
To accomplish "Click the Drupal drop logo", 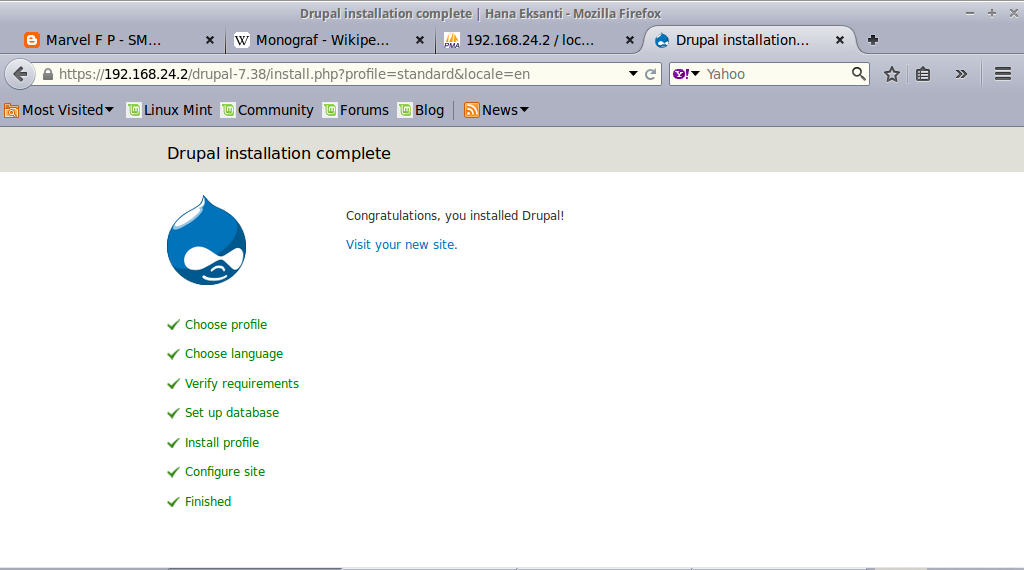I will click(206, 240).
